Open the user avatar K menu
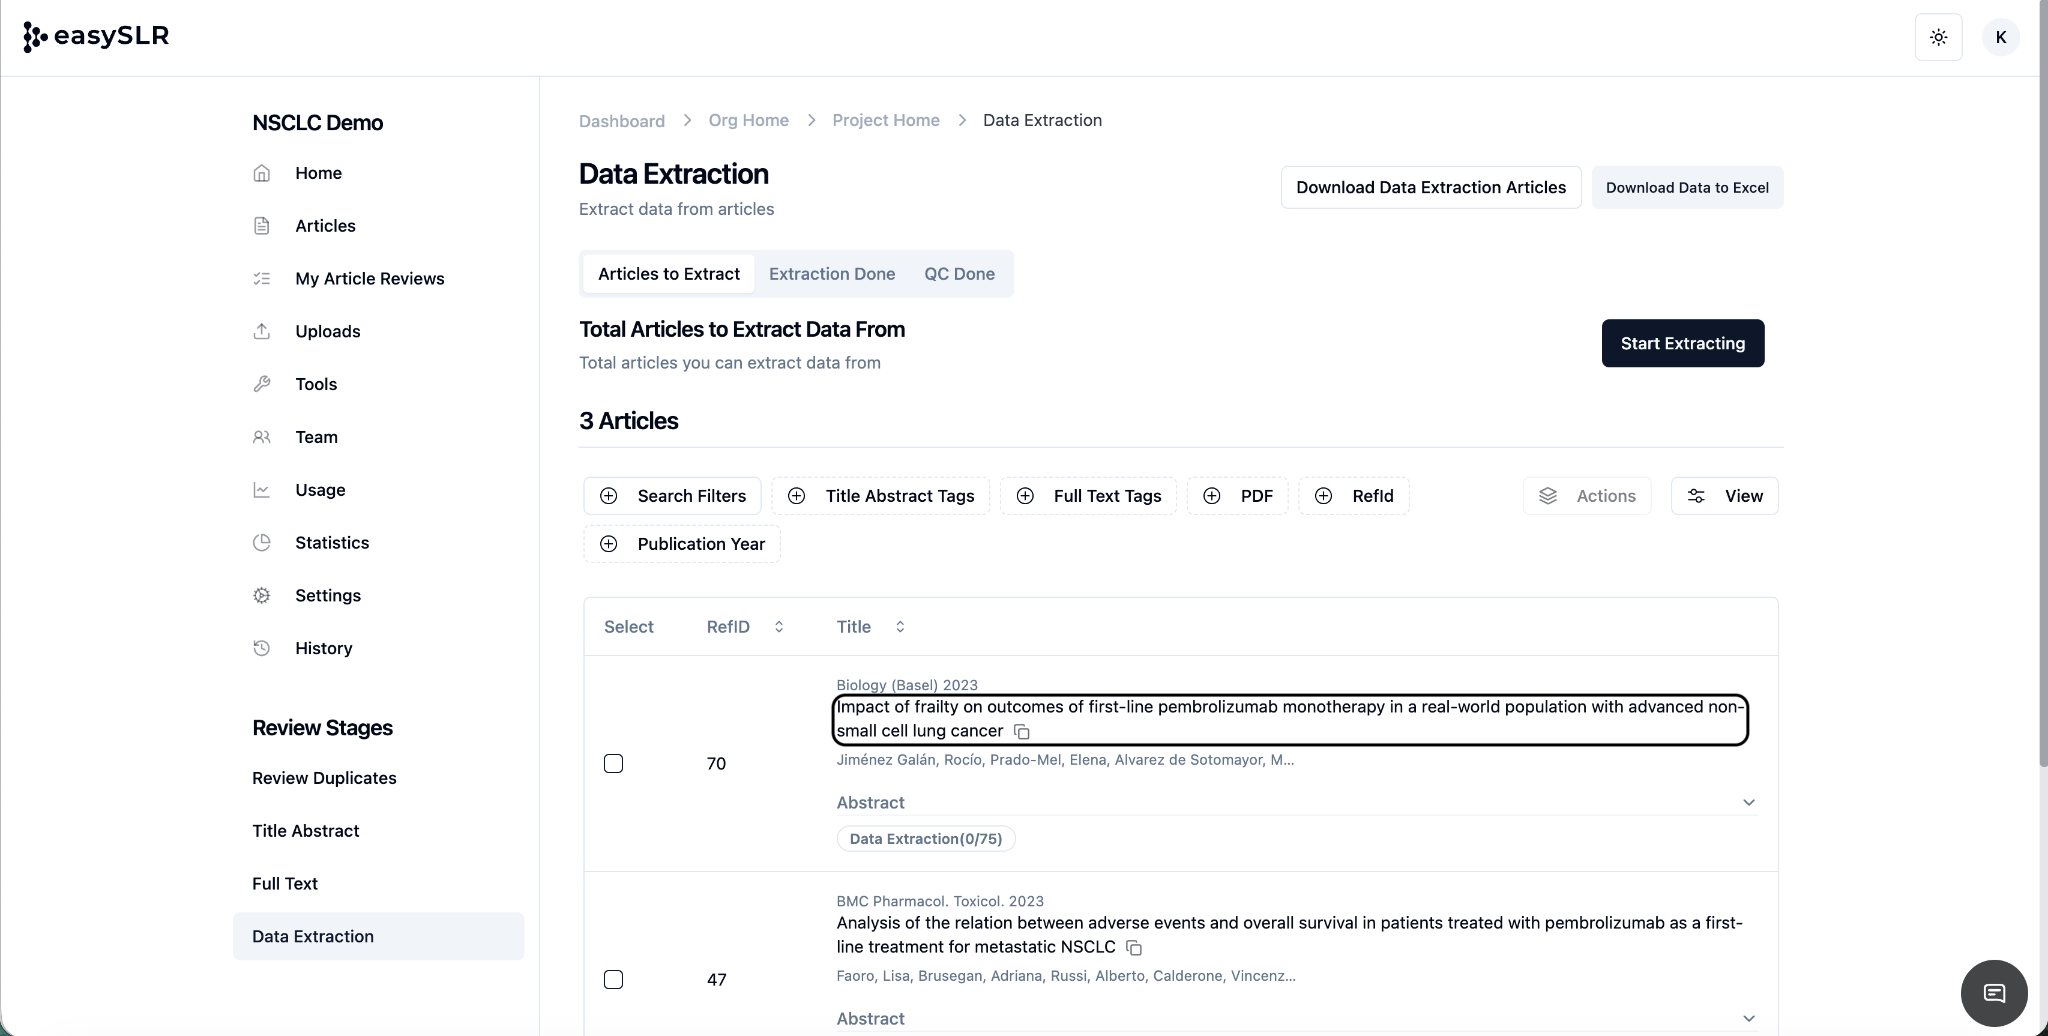The image size is (2048, 1036). [x=2000, y=38]
